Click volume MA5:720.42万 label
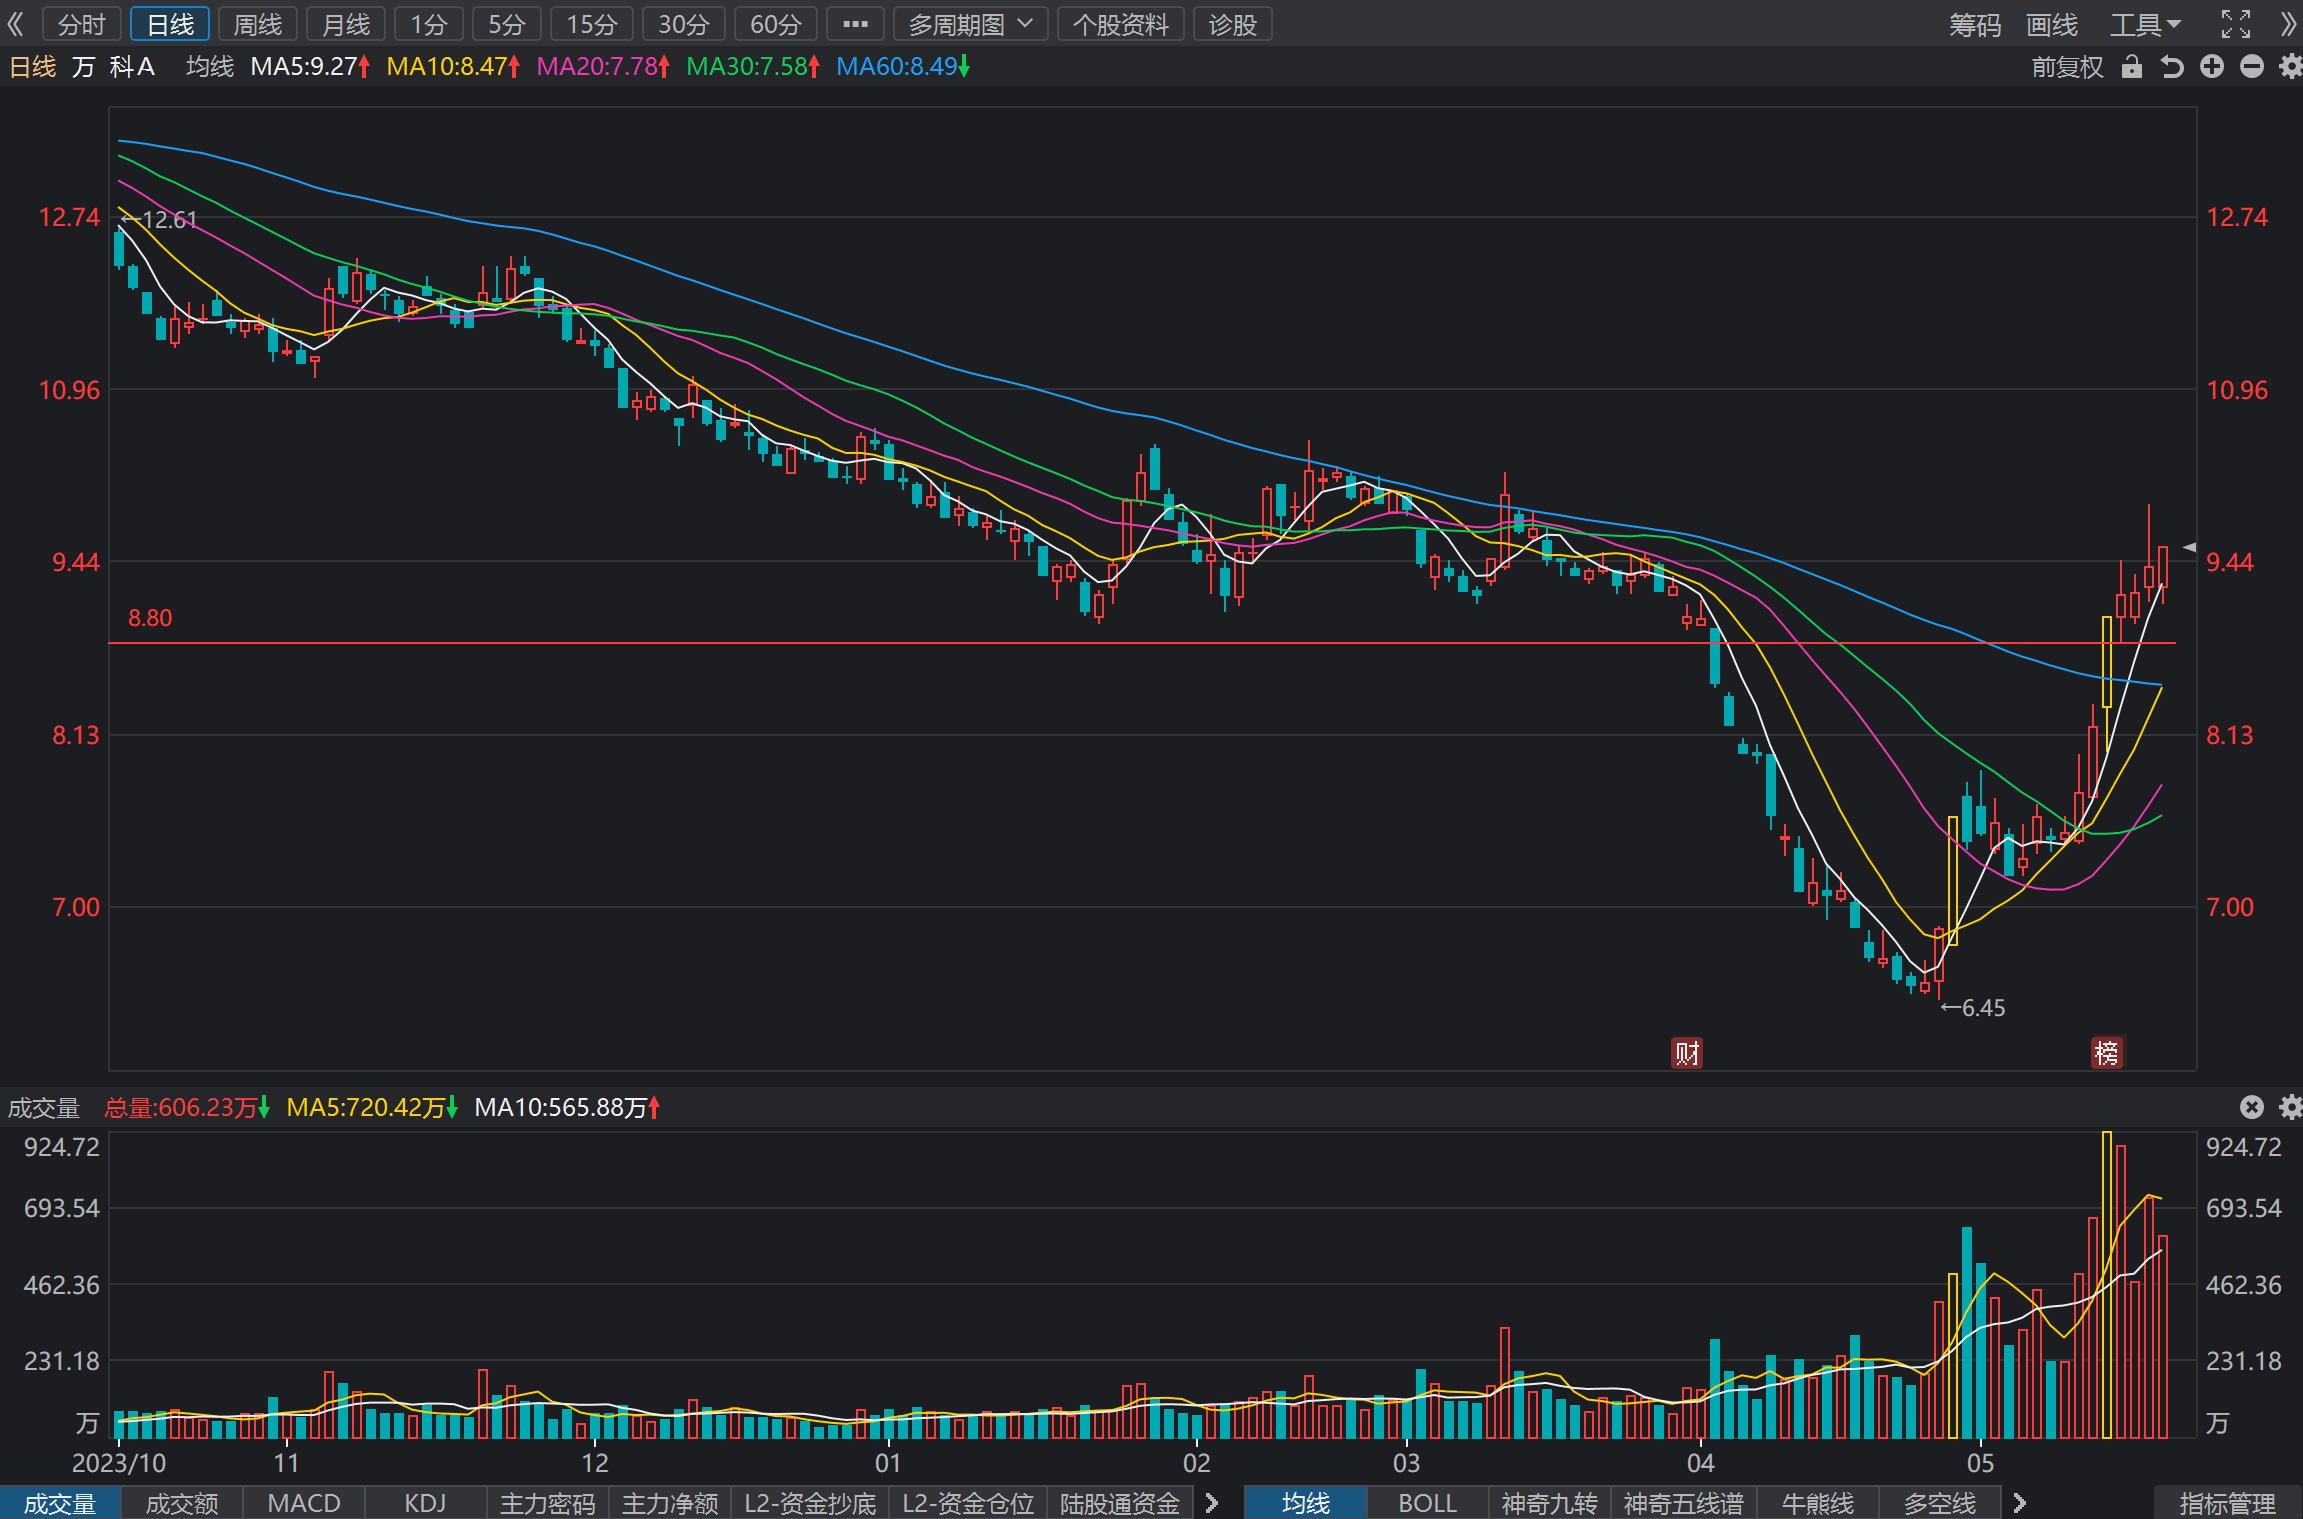The height and width of the screenshot is (1519, 2303). (372, 1107)
